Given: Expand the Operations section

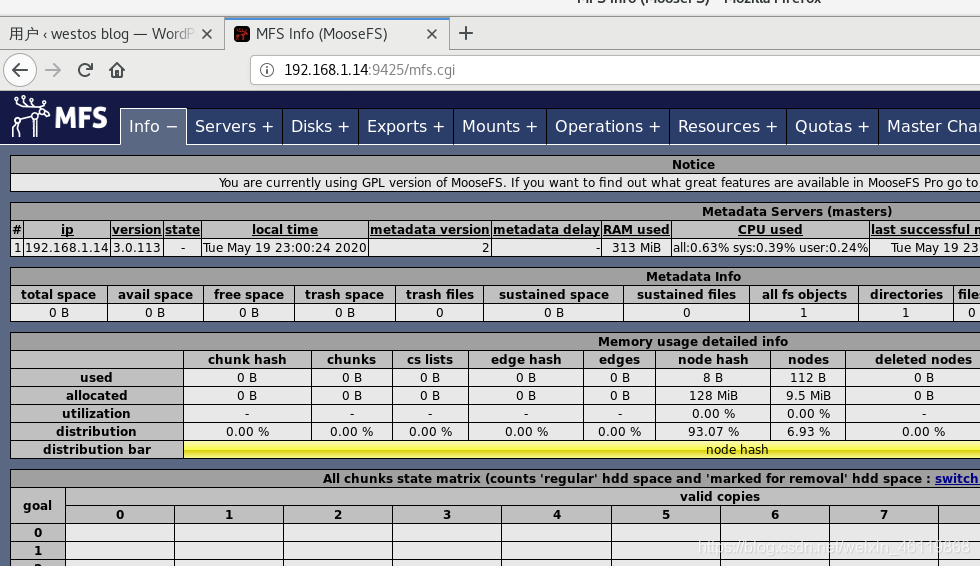Looking at the screenshot, I should coord(608,126).
